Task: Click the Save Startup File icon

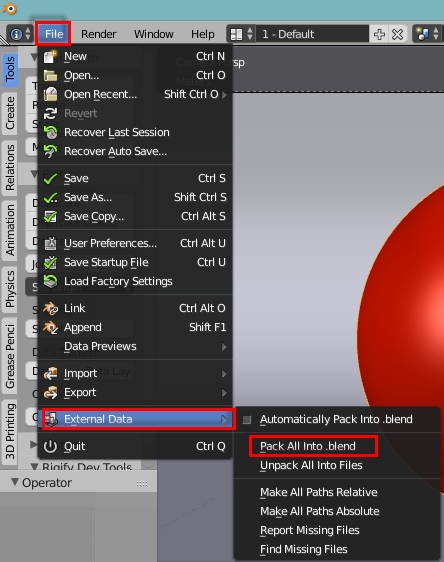Action: 51,262
